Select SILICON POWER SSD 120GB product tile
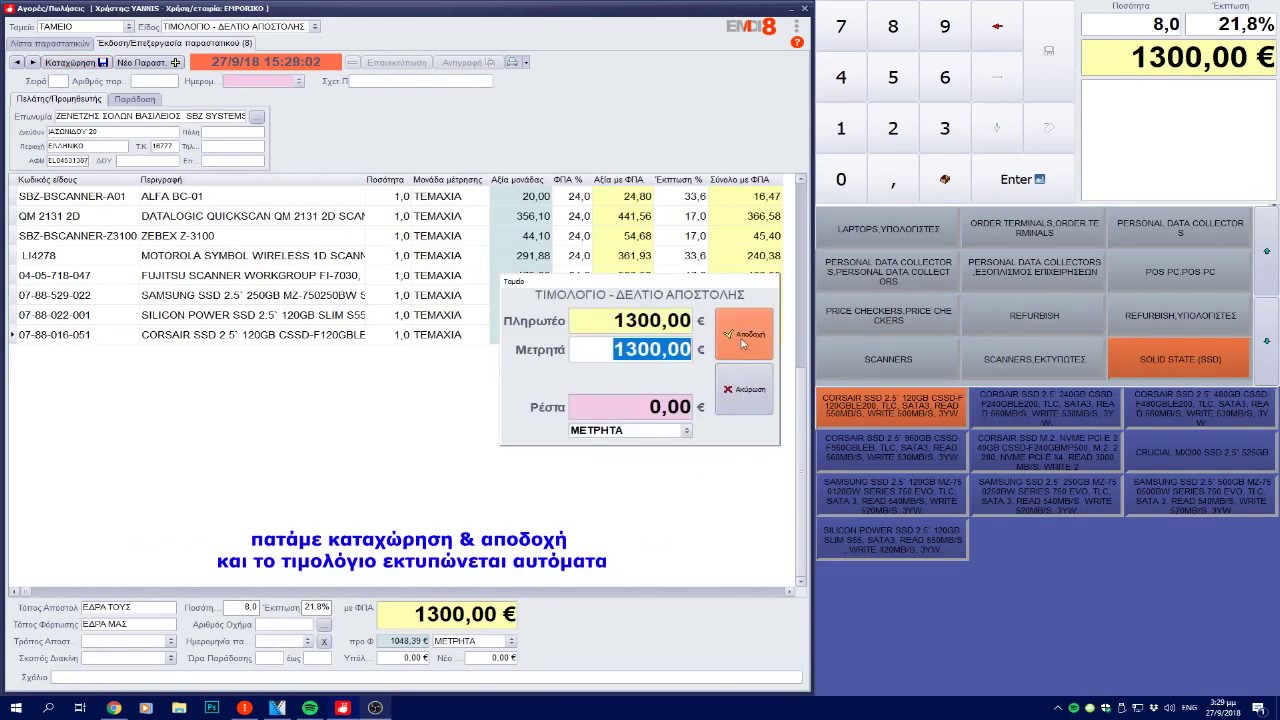The width and height of the screenshot is (1280, 720). (892, 540)
